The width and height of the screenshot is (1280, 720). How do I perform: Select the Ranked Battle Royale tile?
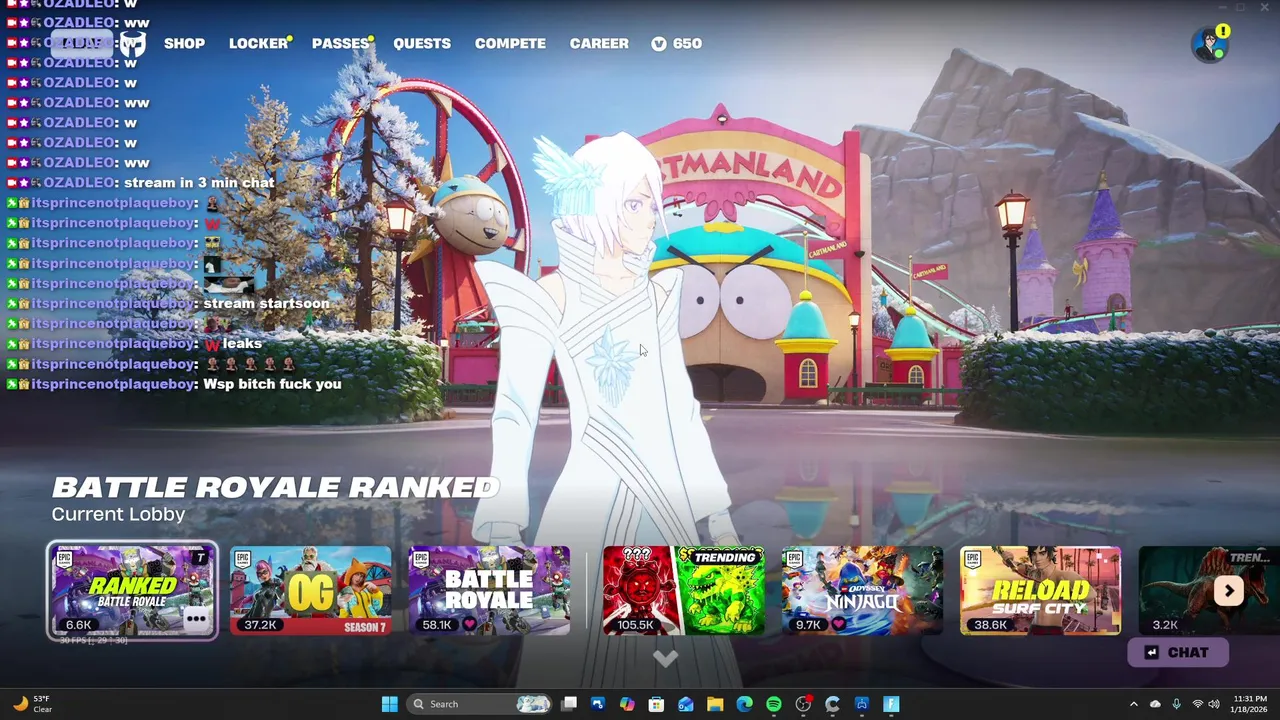tap(132, 590)
